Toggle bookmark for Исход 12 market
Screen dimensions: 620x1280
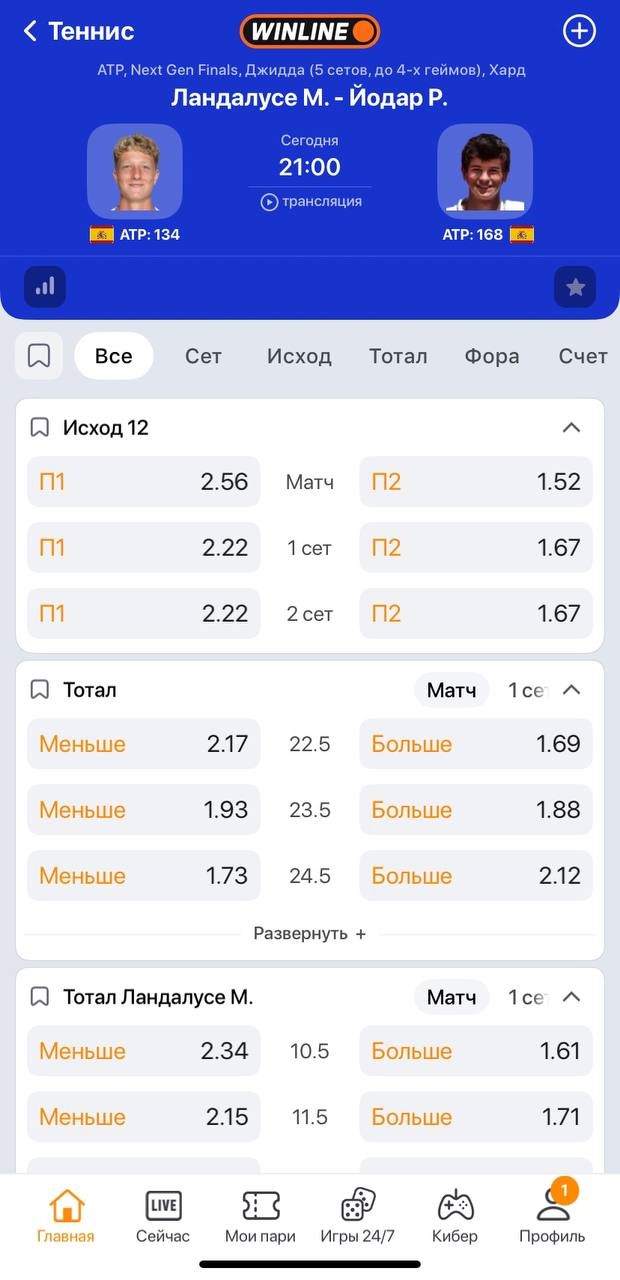coord(40,428)
